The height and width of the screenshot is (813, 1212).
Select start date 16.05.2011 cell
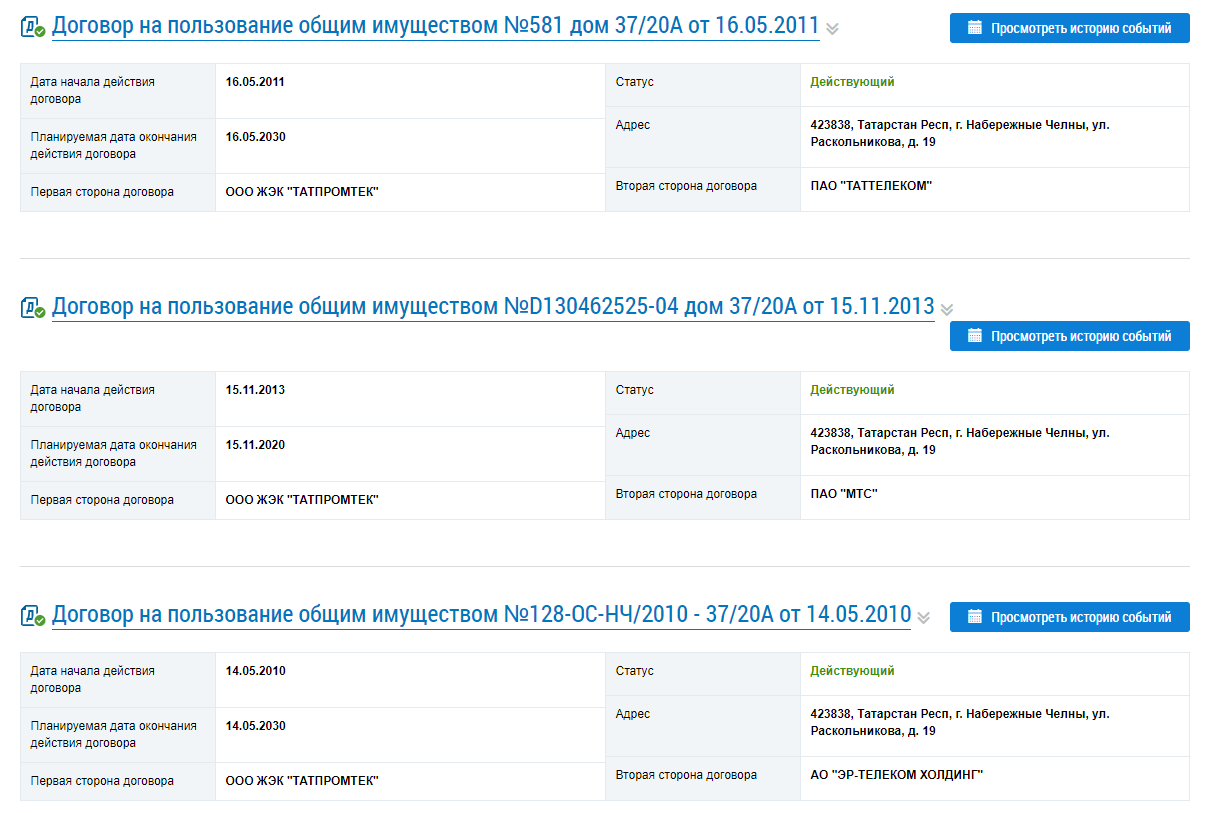[x=255, y=82]
